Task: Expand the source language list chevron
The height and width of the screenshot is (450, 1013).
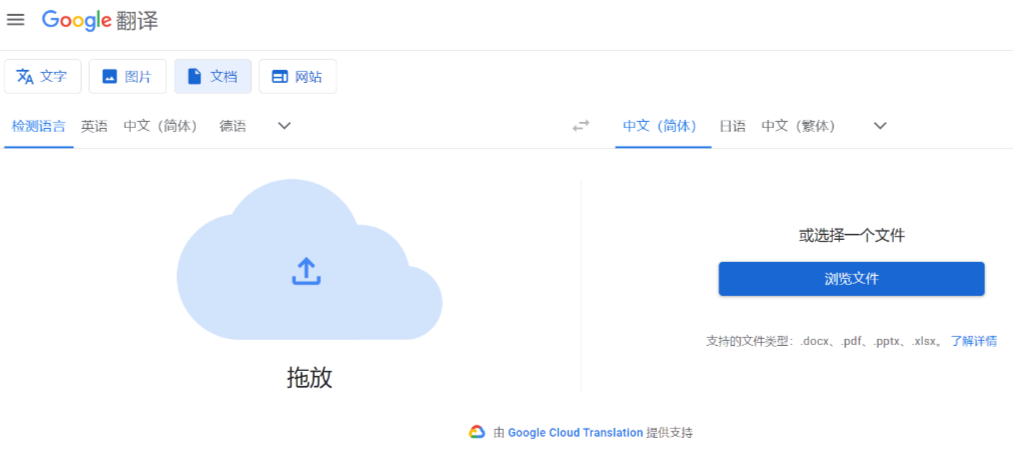Action: (x=284, y=126)
